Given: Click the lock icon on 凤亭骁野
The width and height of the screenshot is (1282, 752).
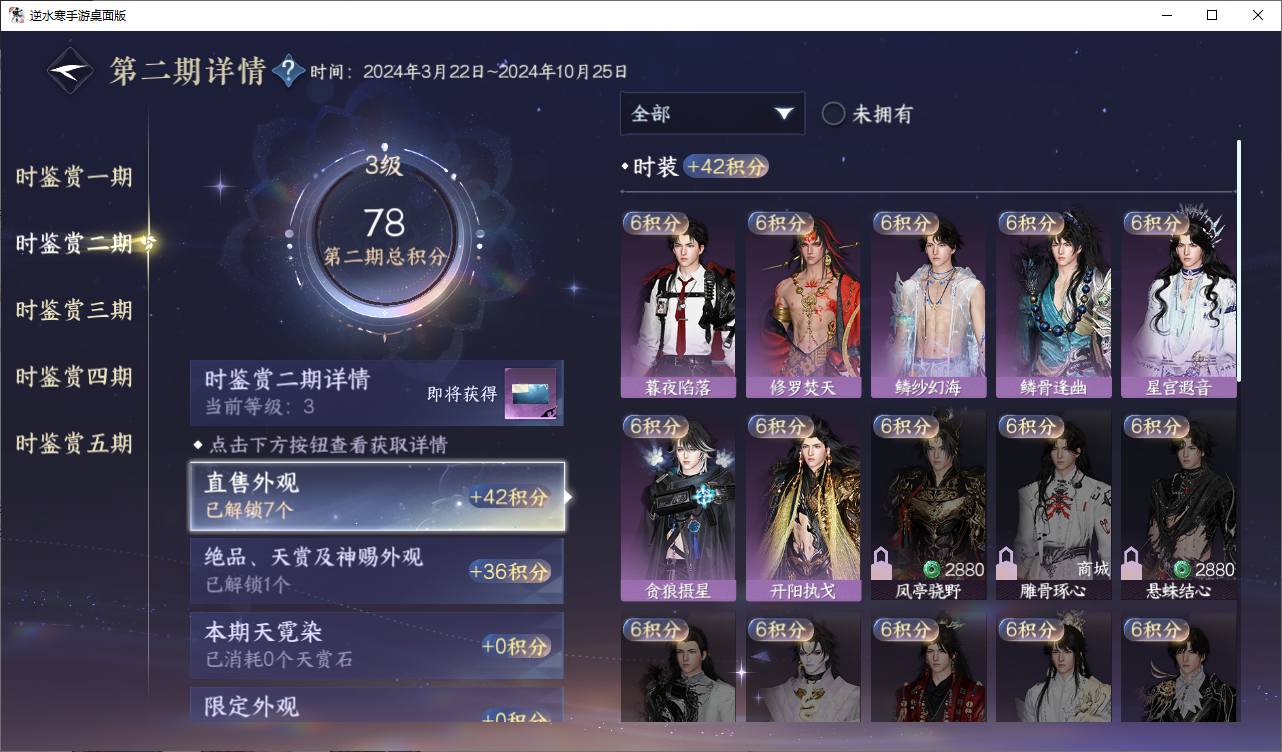Looking at the screenshot, I should click(882, 564).
